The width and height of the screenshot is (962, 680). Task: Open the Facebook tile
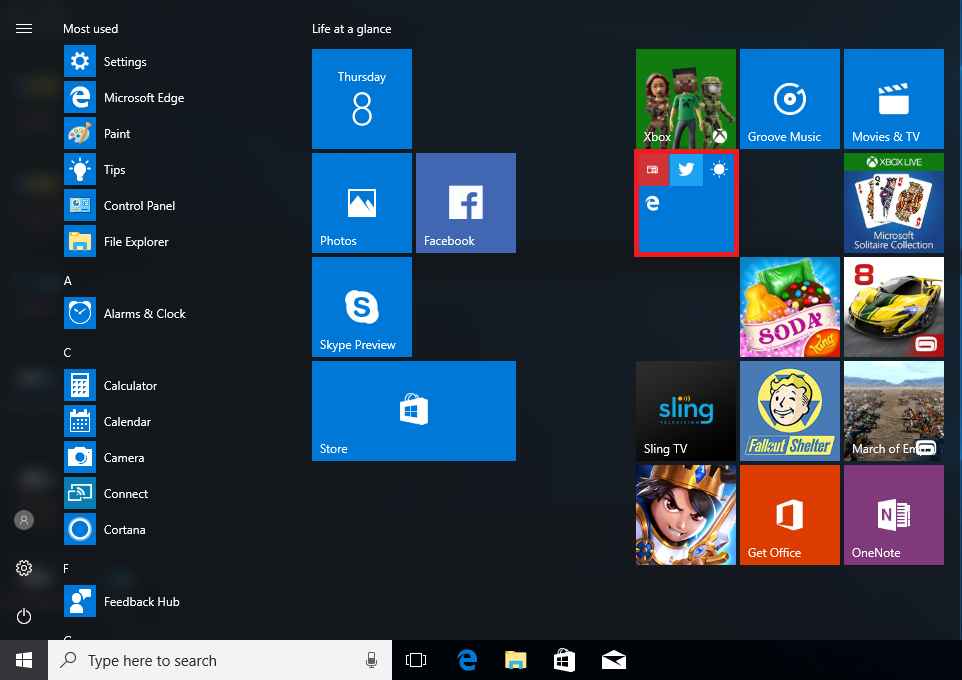(465, 203)
